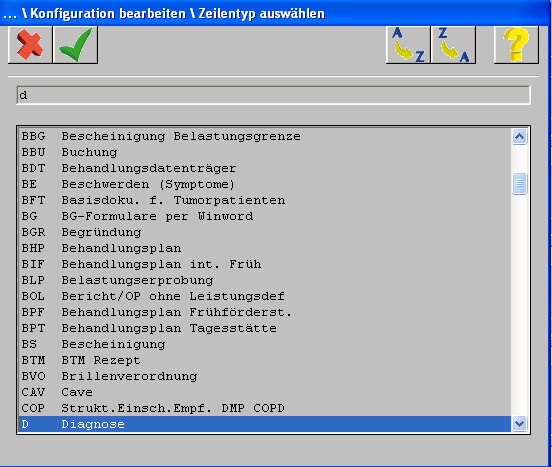The image size is (552, 467).
Task: Select the CAV Cave row
Action: pos(265,392)
